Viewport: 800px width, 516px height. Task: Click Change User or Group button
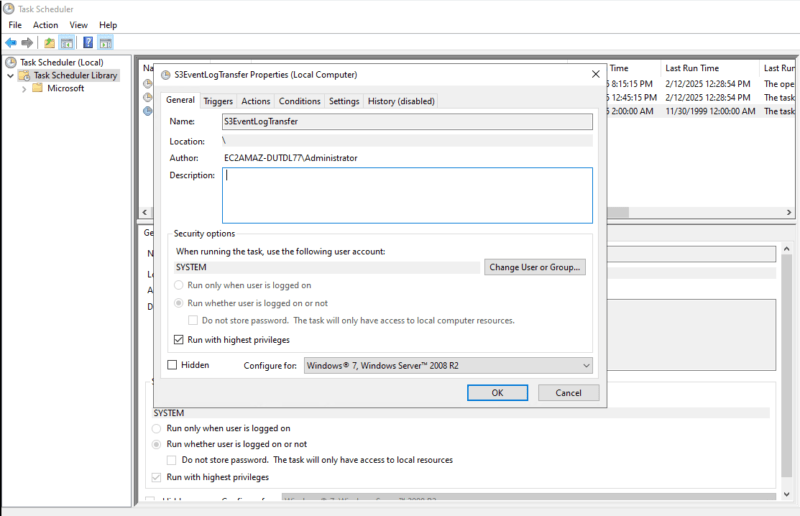click(534, 268)
